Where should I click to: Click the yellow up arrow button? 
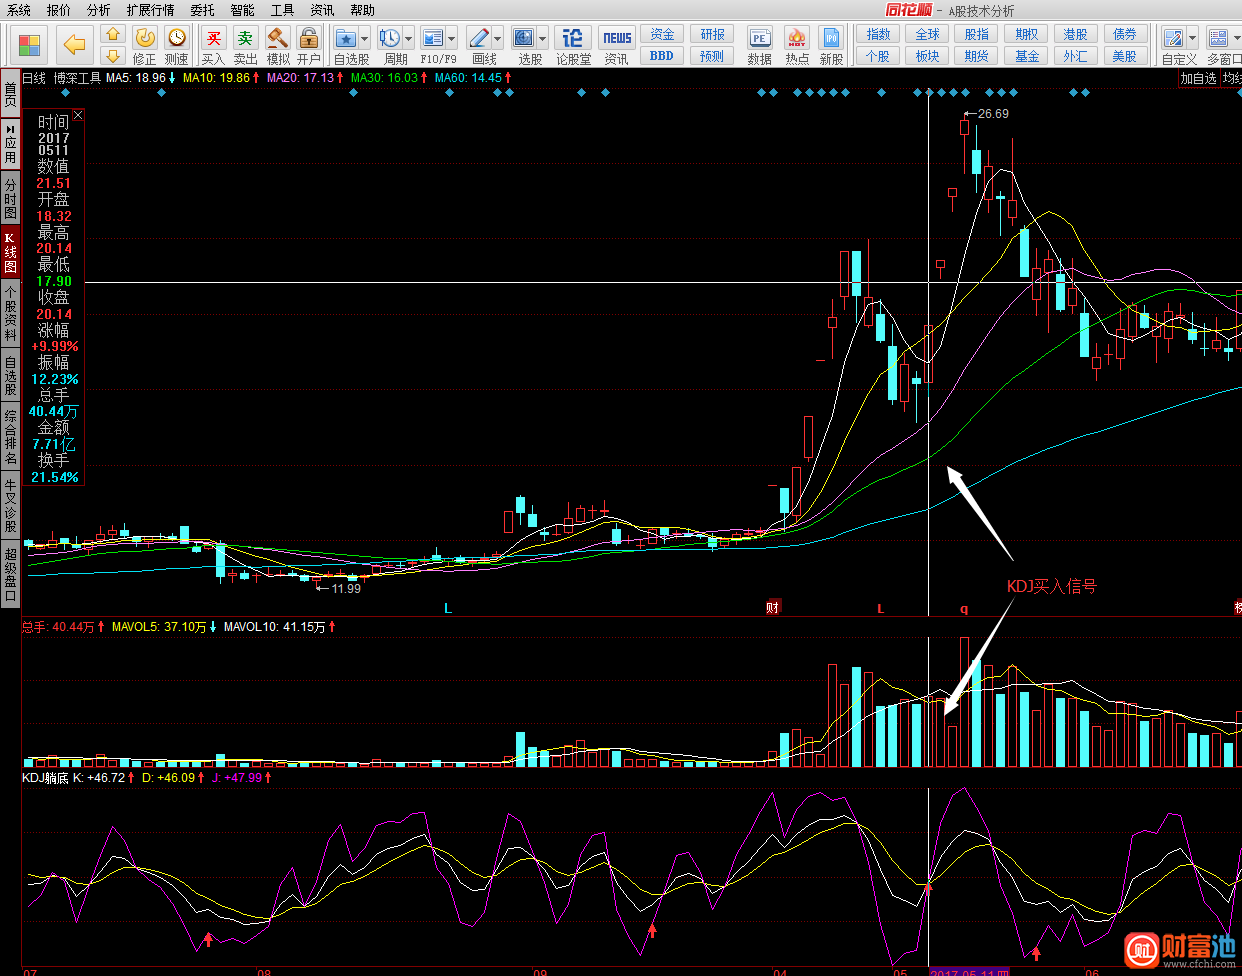tap(113, 35)
